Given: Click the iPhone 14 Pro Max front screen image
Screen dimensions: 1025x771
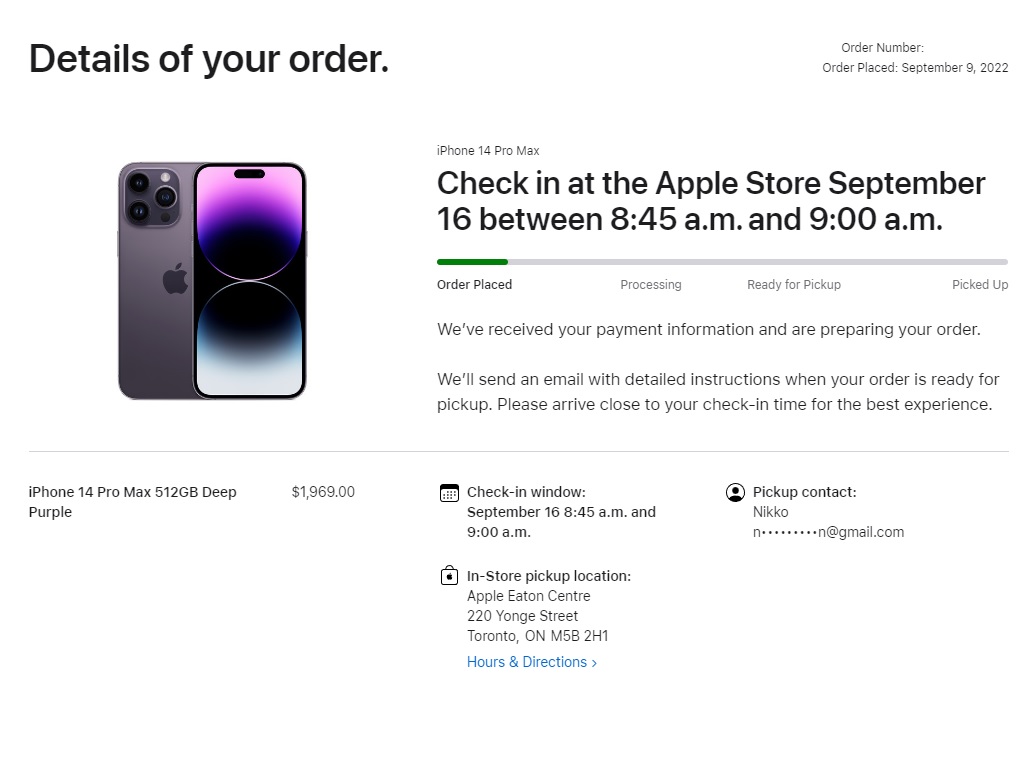Looking at the screenshot, I should pyautogui.click(x=249, y=281).
